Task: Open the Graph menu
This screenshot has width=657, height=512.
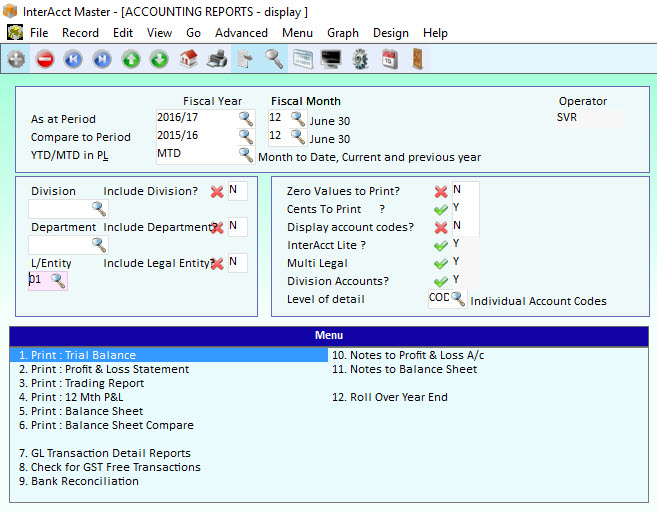Action: point(343,33)
